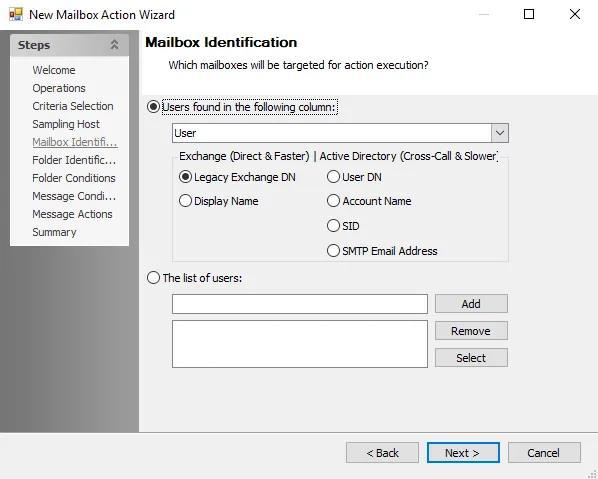Open the Message Conditions step
Viewport: 598px width, 479px height.
(x=74, y=196)
